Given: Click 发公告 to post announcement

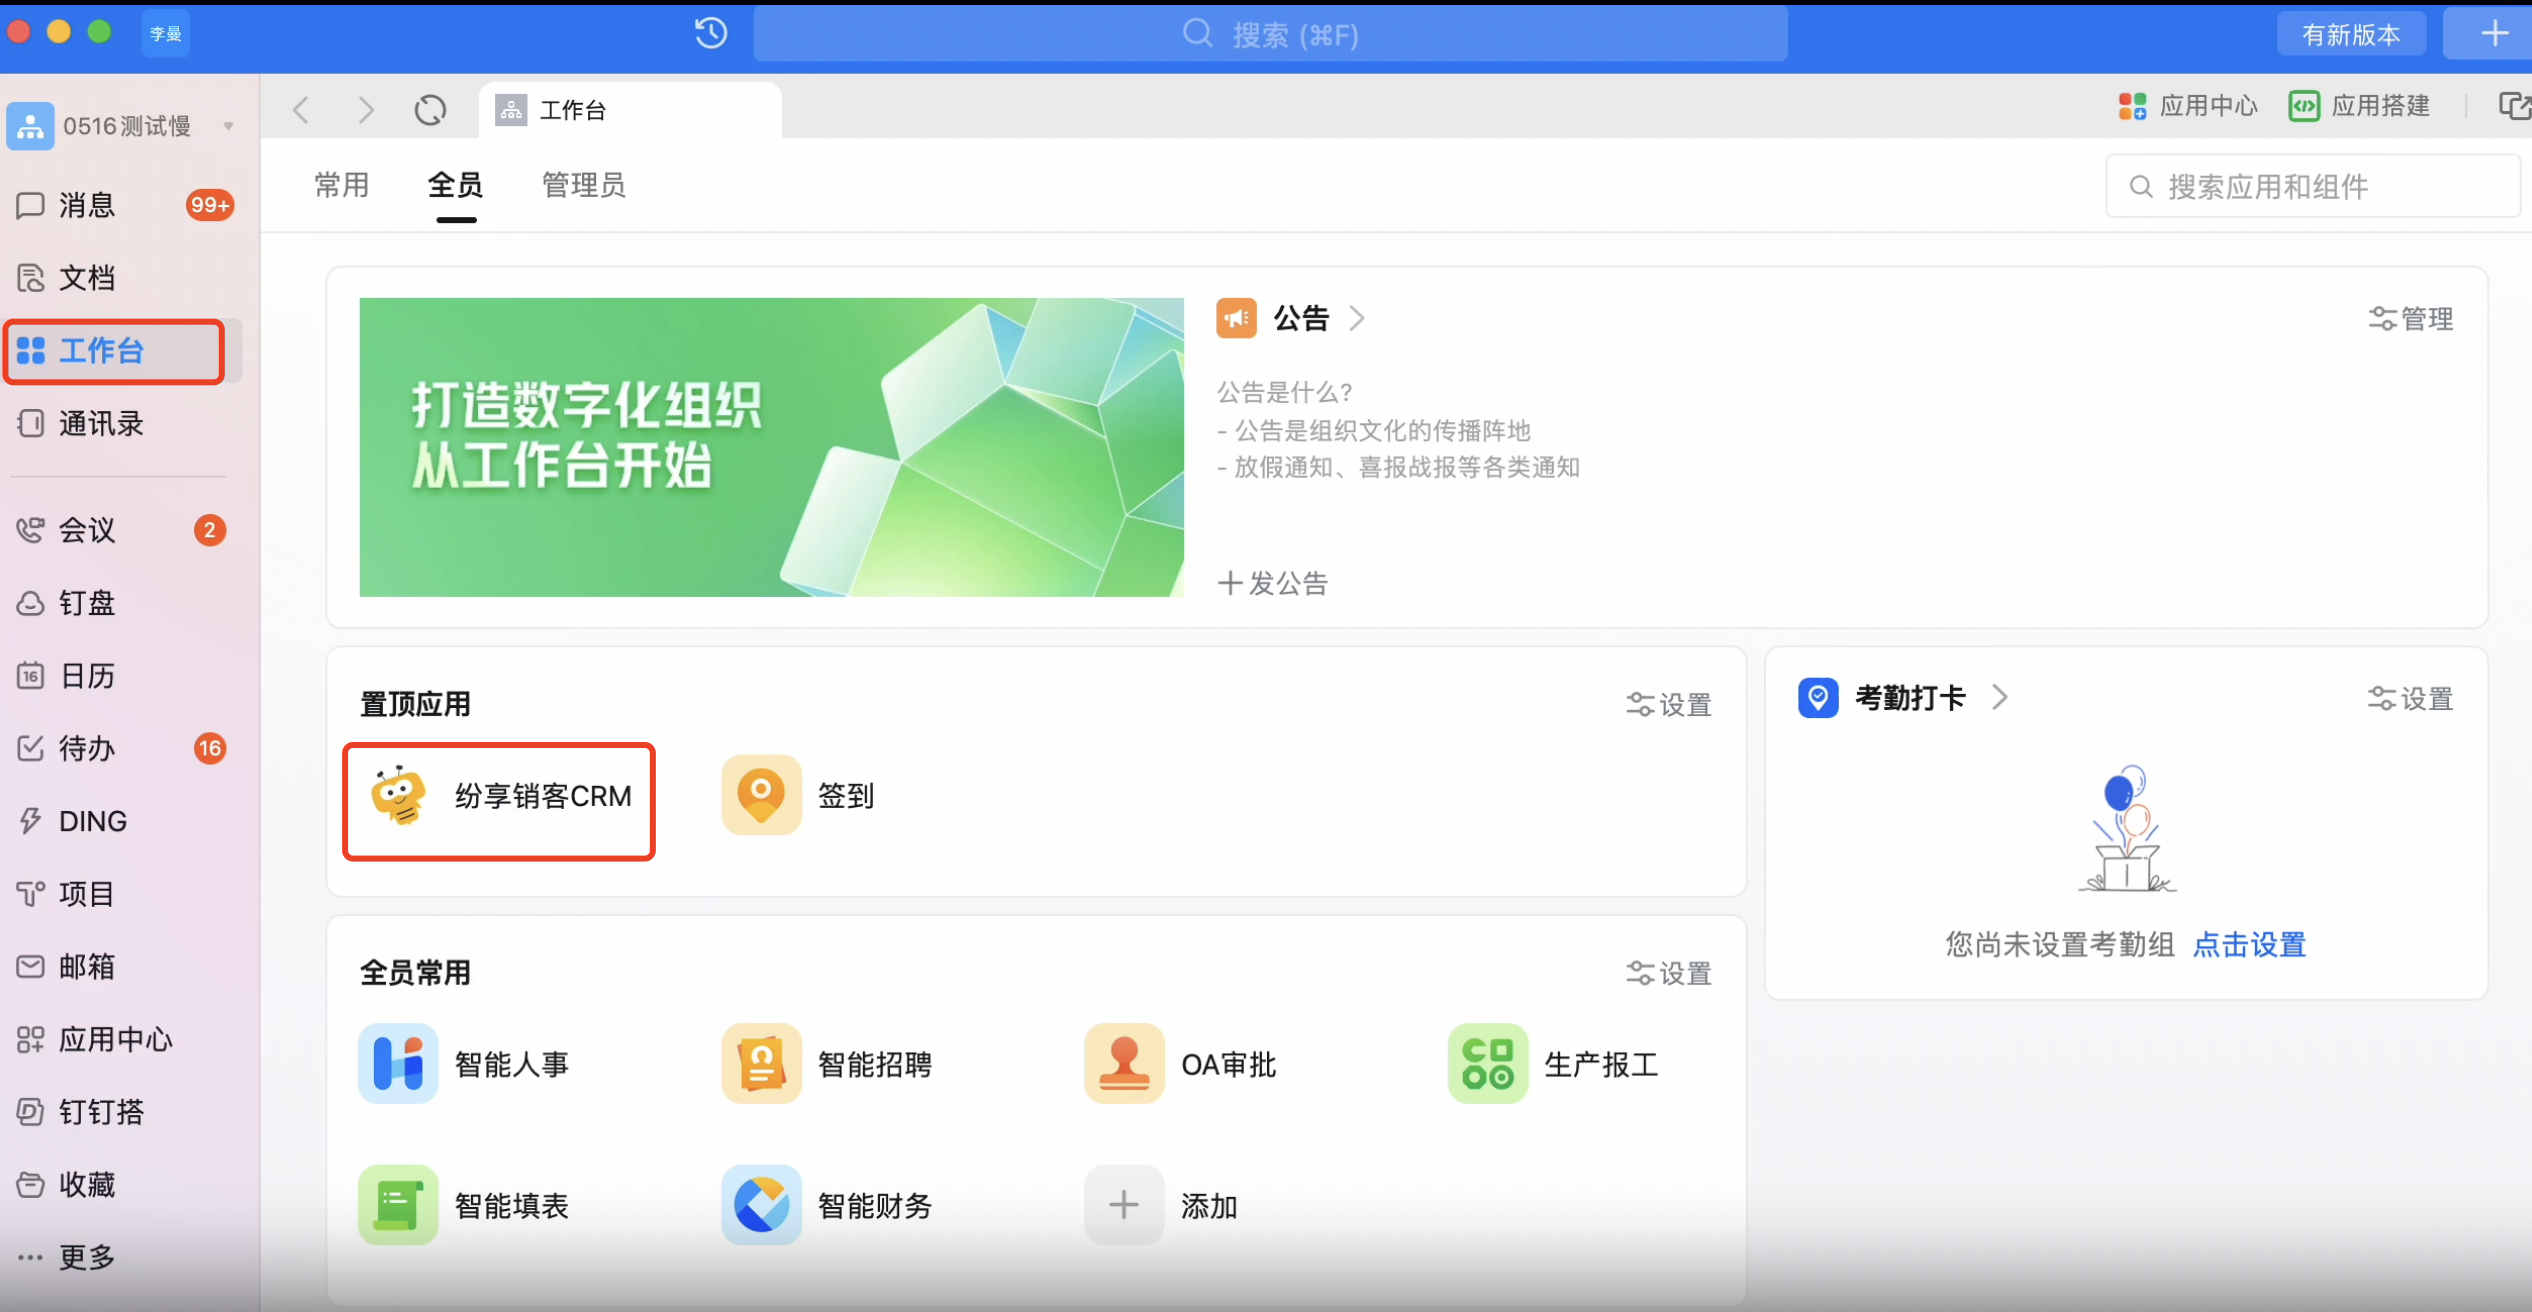Looking at the screenshot, I should click(x=1272, y=583).
